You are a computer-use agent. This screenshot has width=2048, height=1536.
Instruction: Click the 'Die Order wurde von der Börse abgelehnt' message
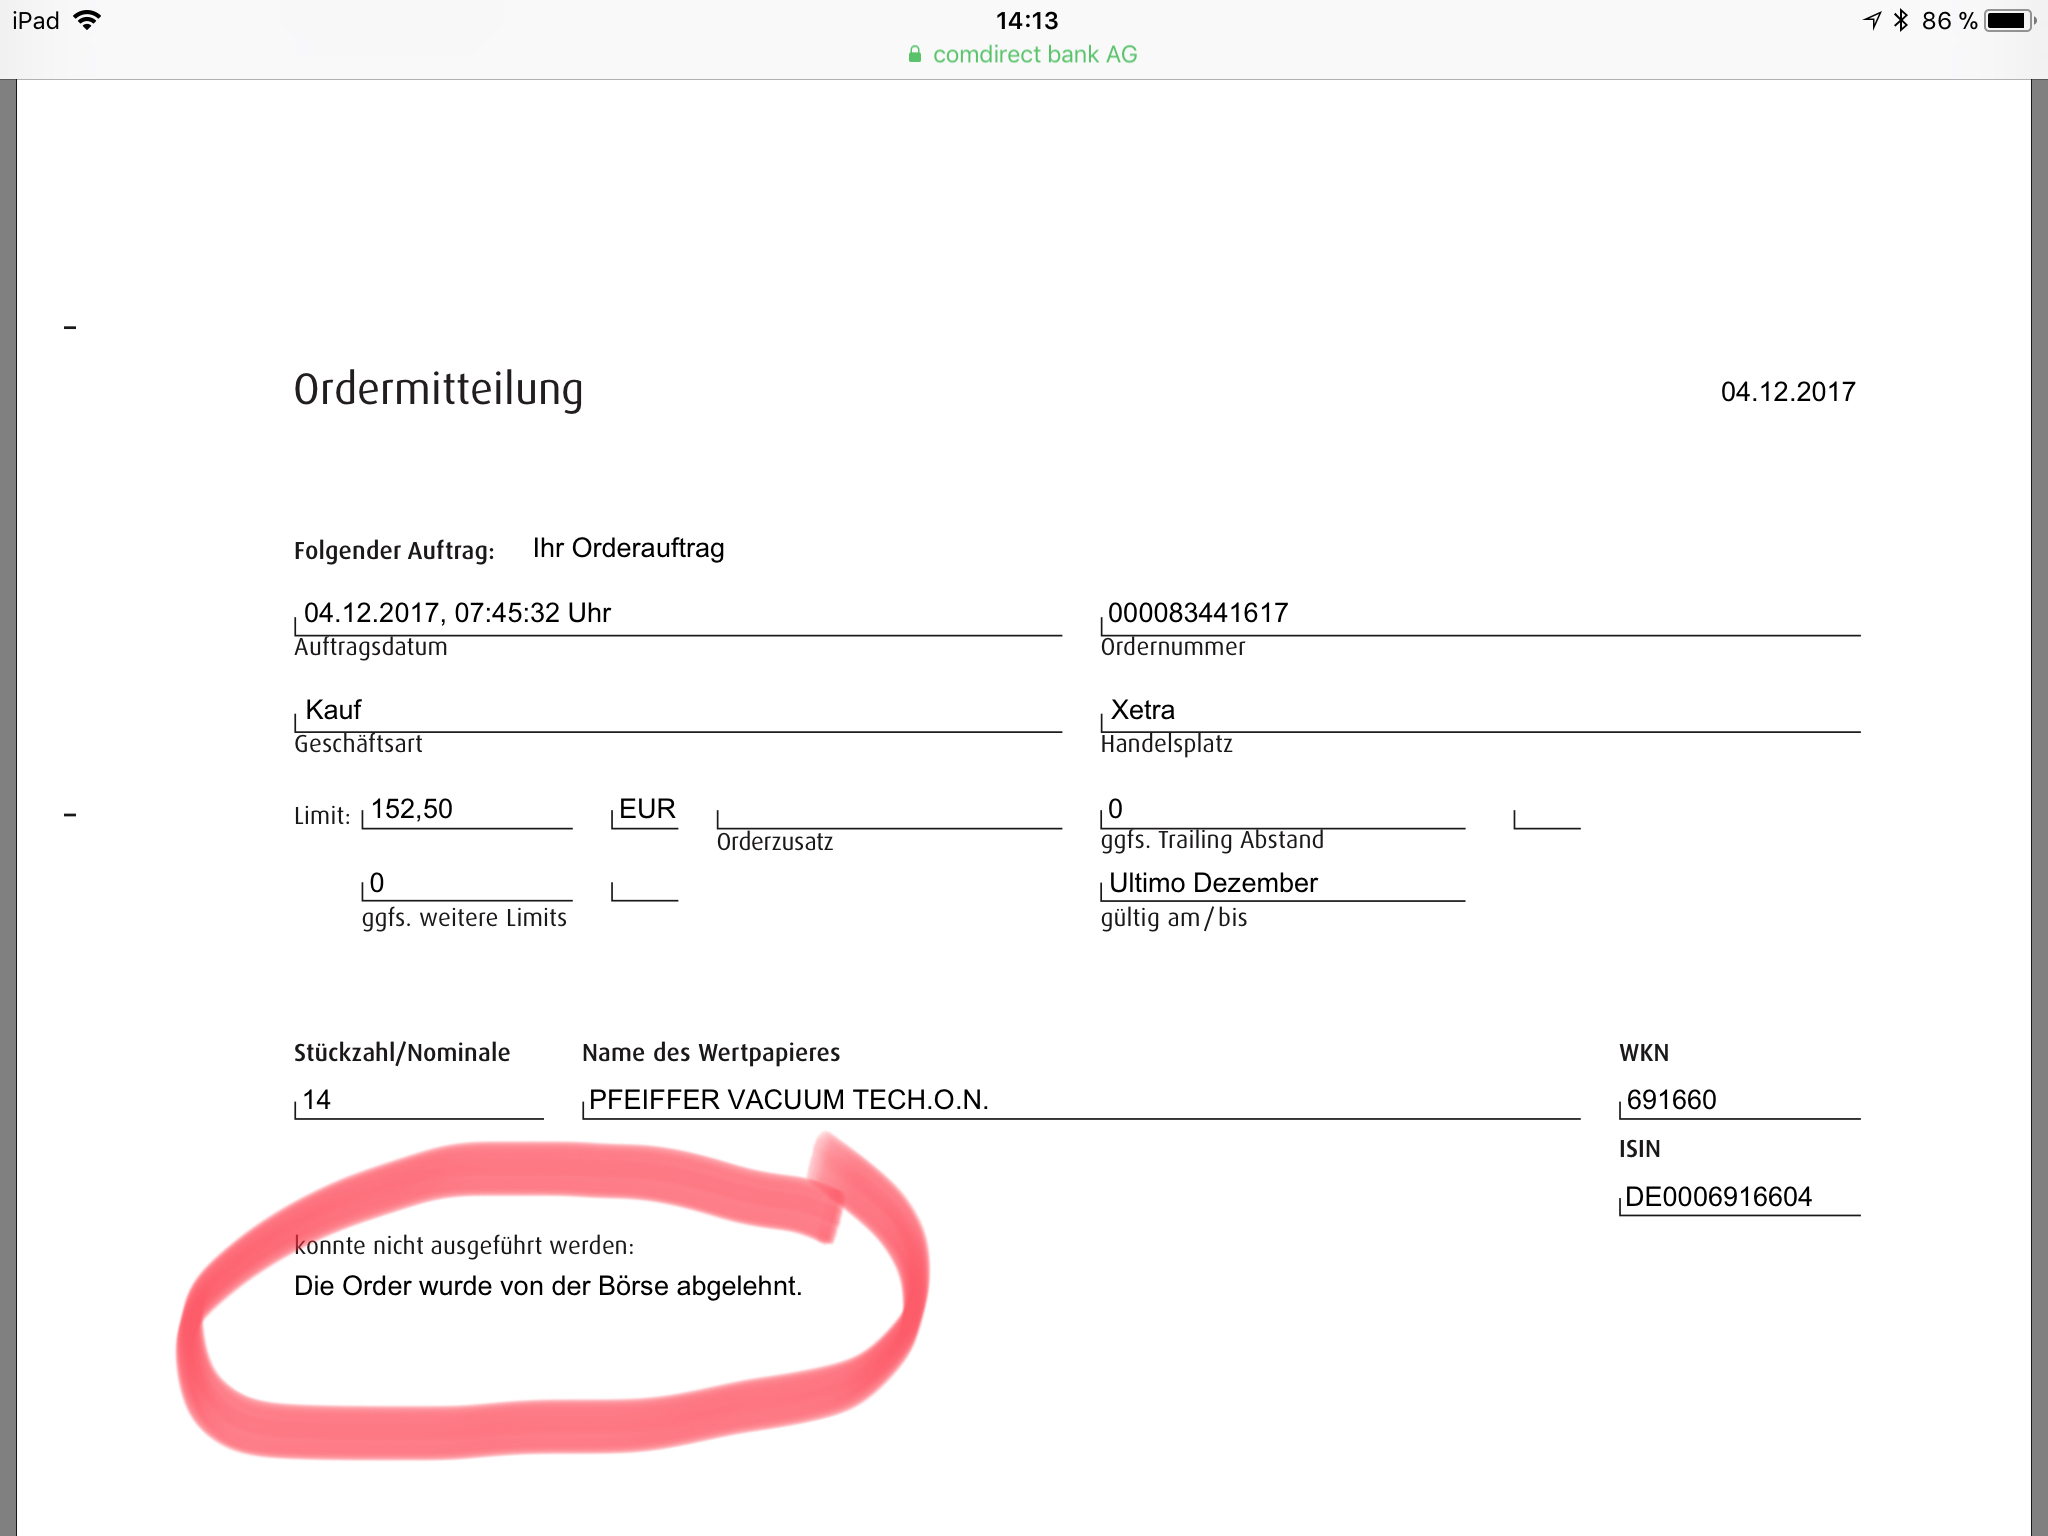tap(548, 1286)
